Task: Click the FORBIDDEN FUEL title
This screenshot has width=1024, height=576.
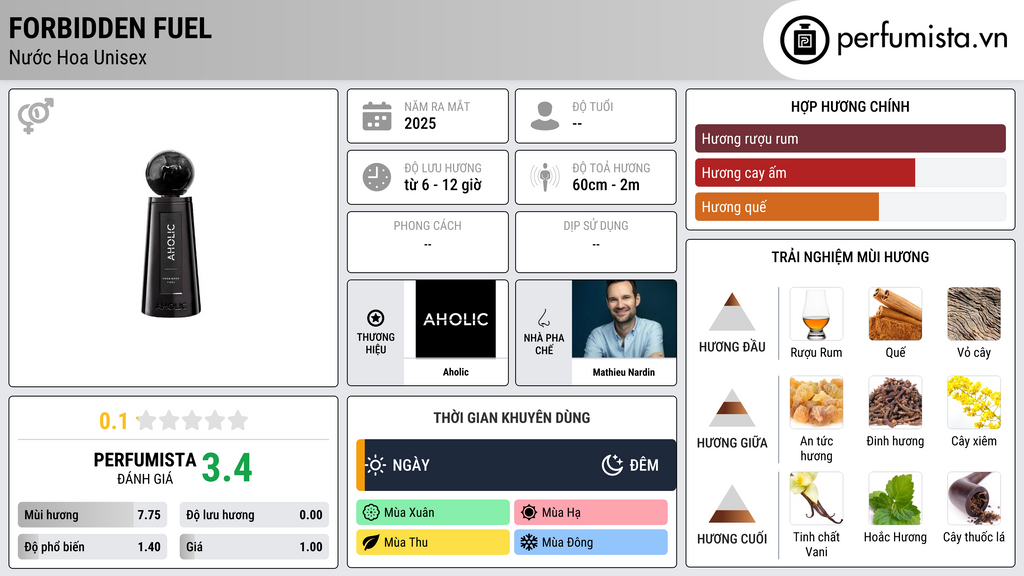Action: [x=110, y=28]
